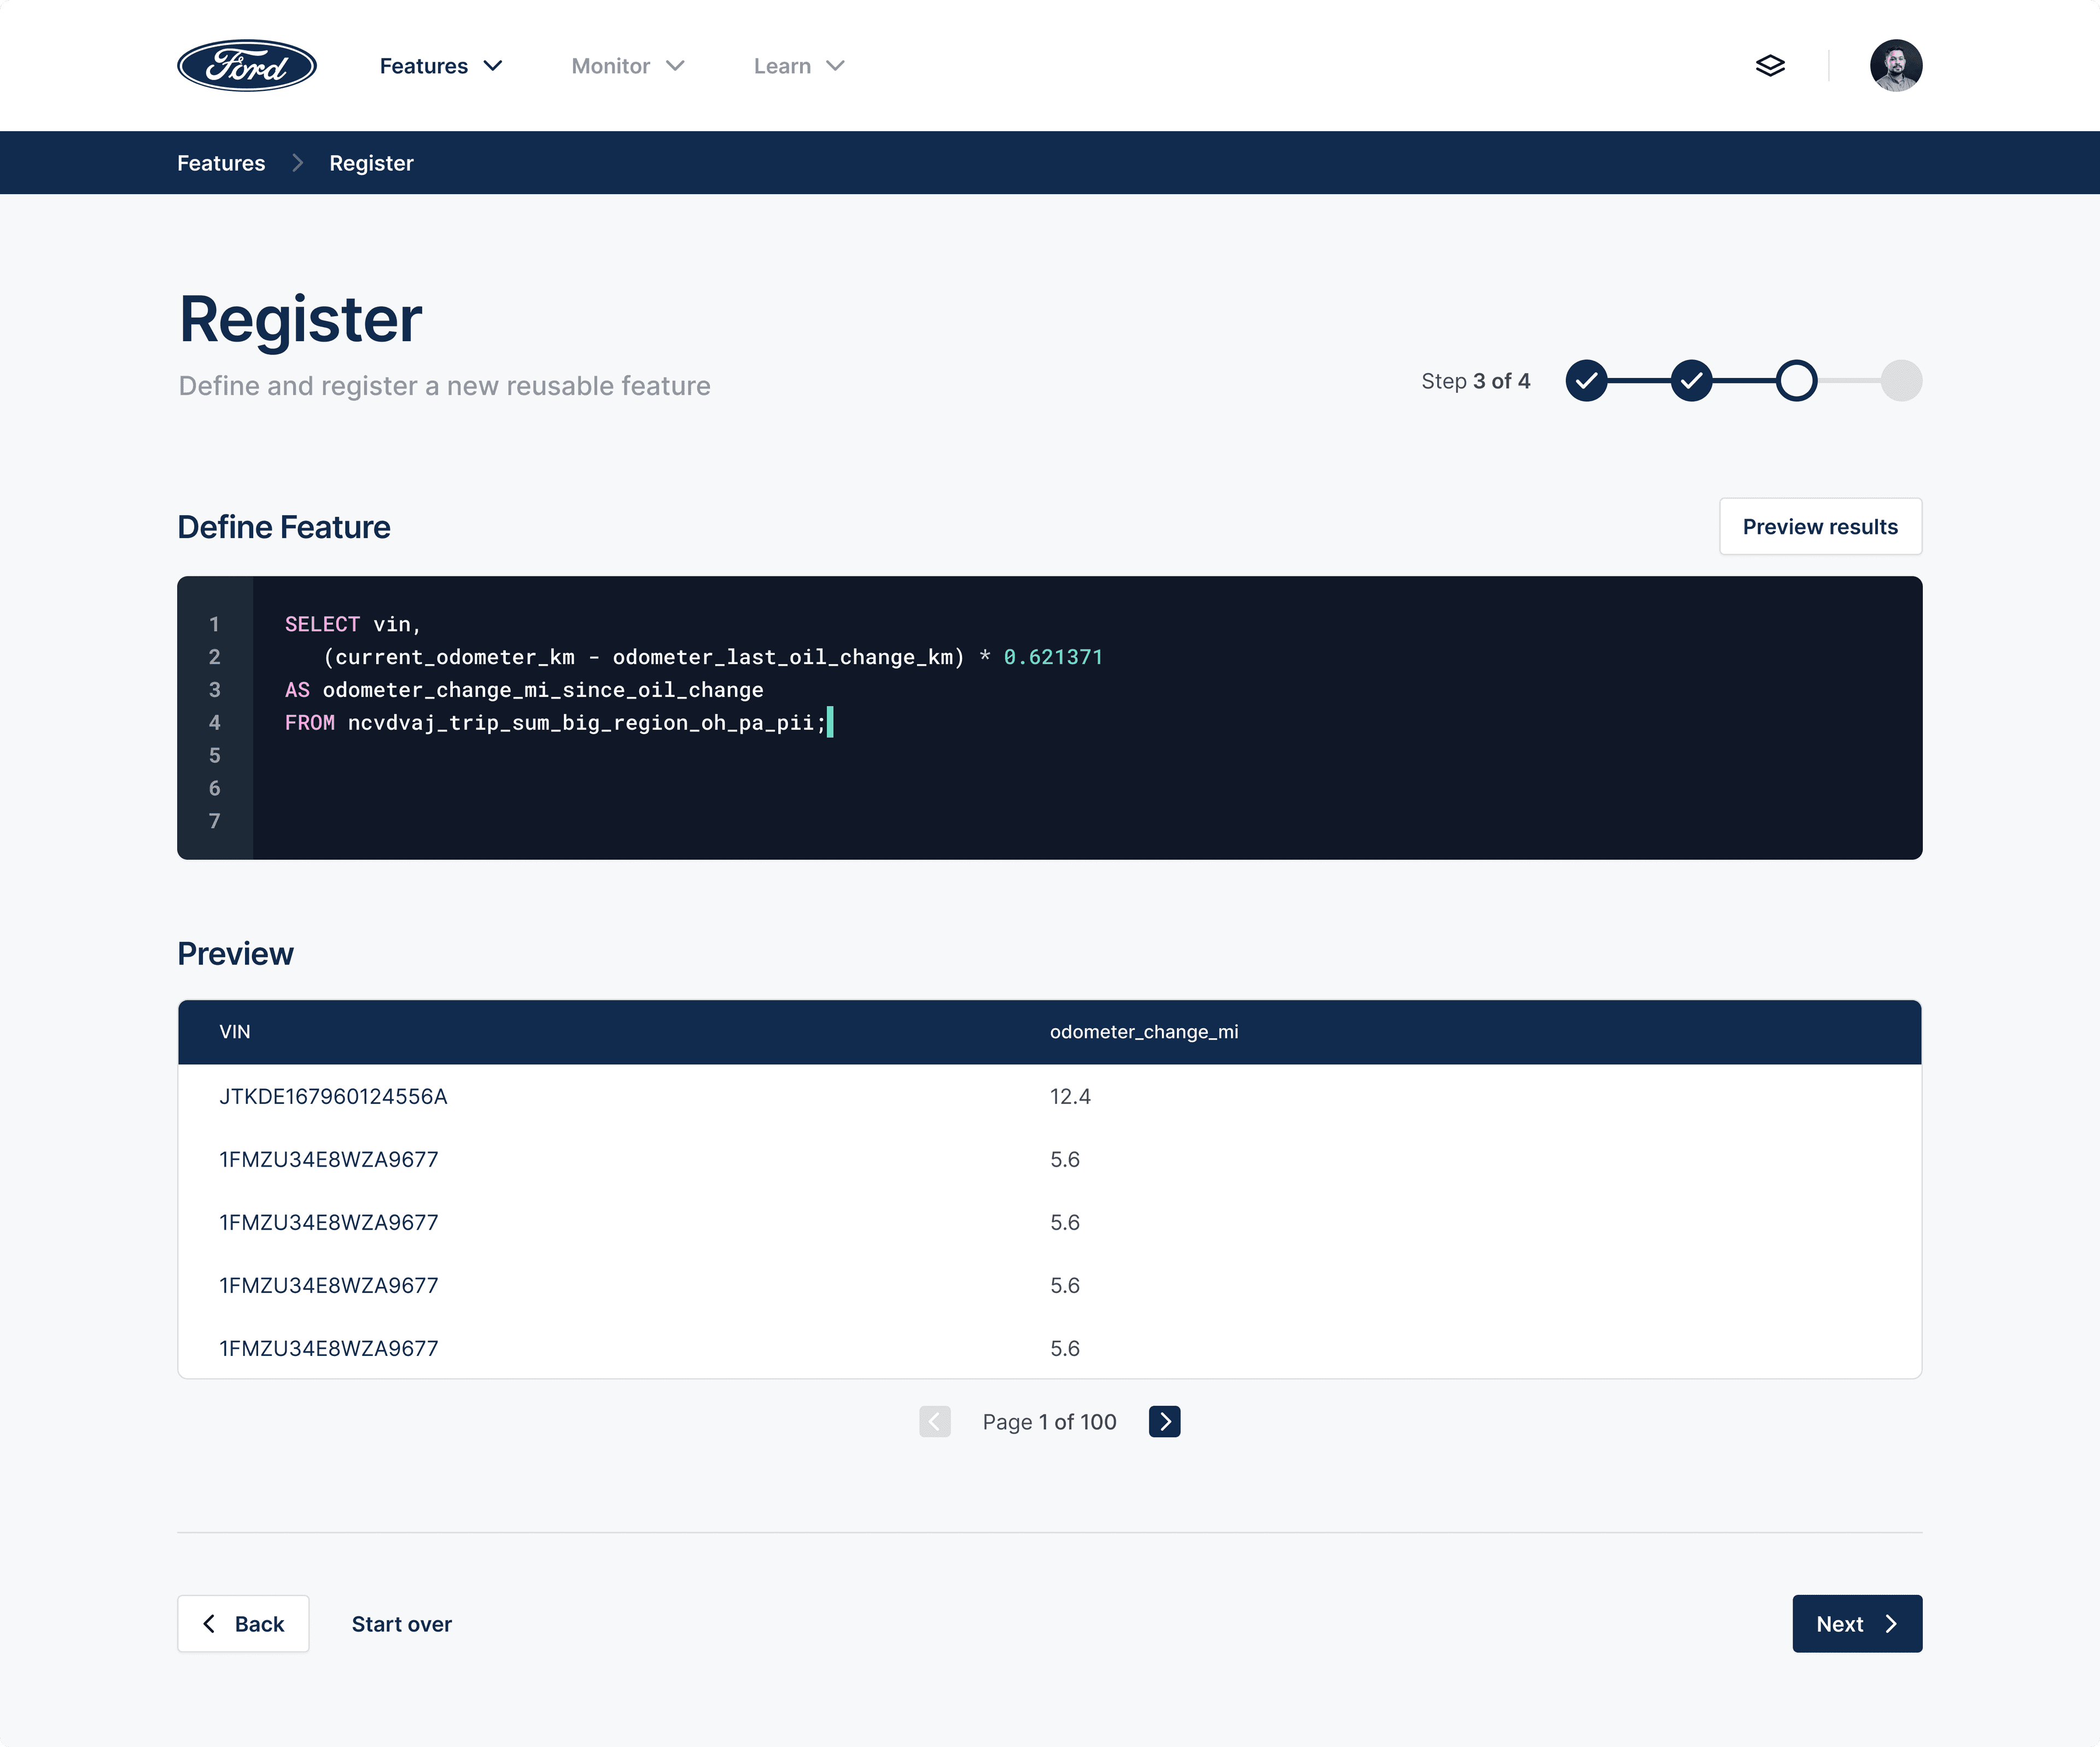Click the Next button
2100x1747 pixels.
[1856, 1623]
